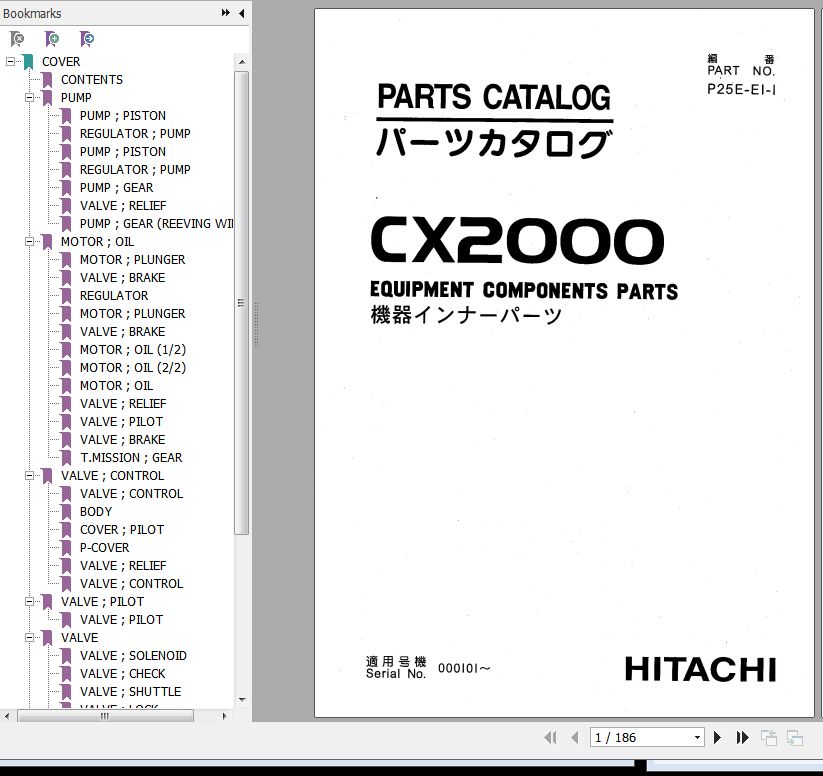
Task: Click the bookmark icon beside REGULATOR
Action: (66, 296)
